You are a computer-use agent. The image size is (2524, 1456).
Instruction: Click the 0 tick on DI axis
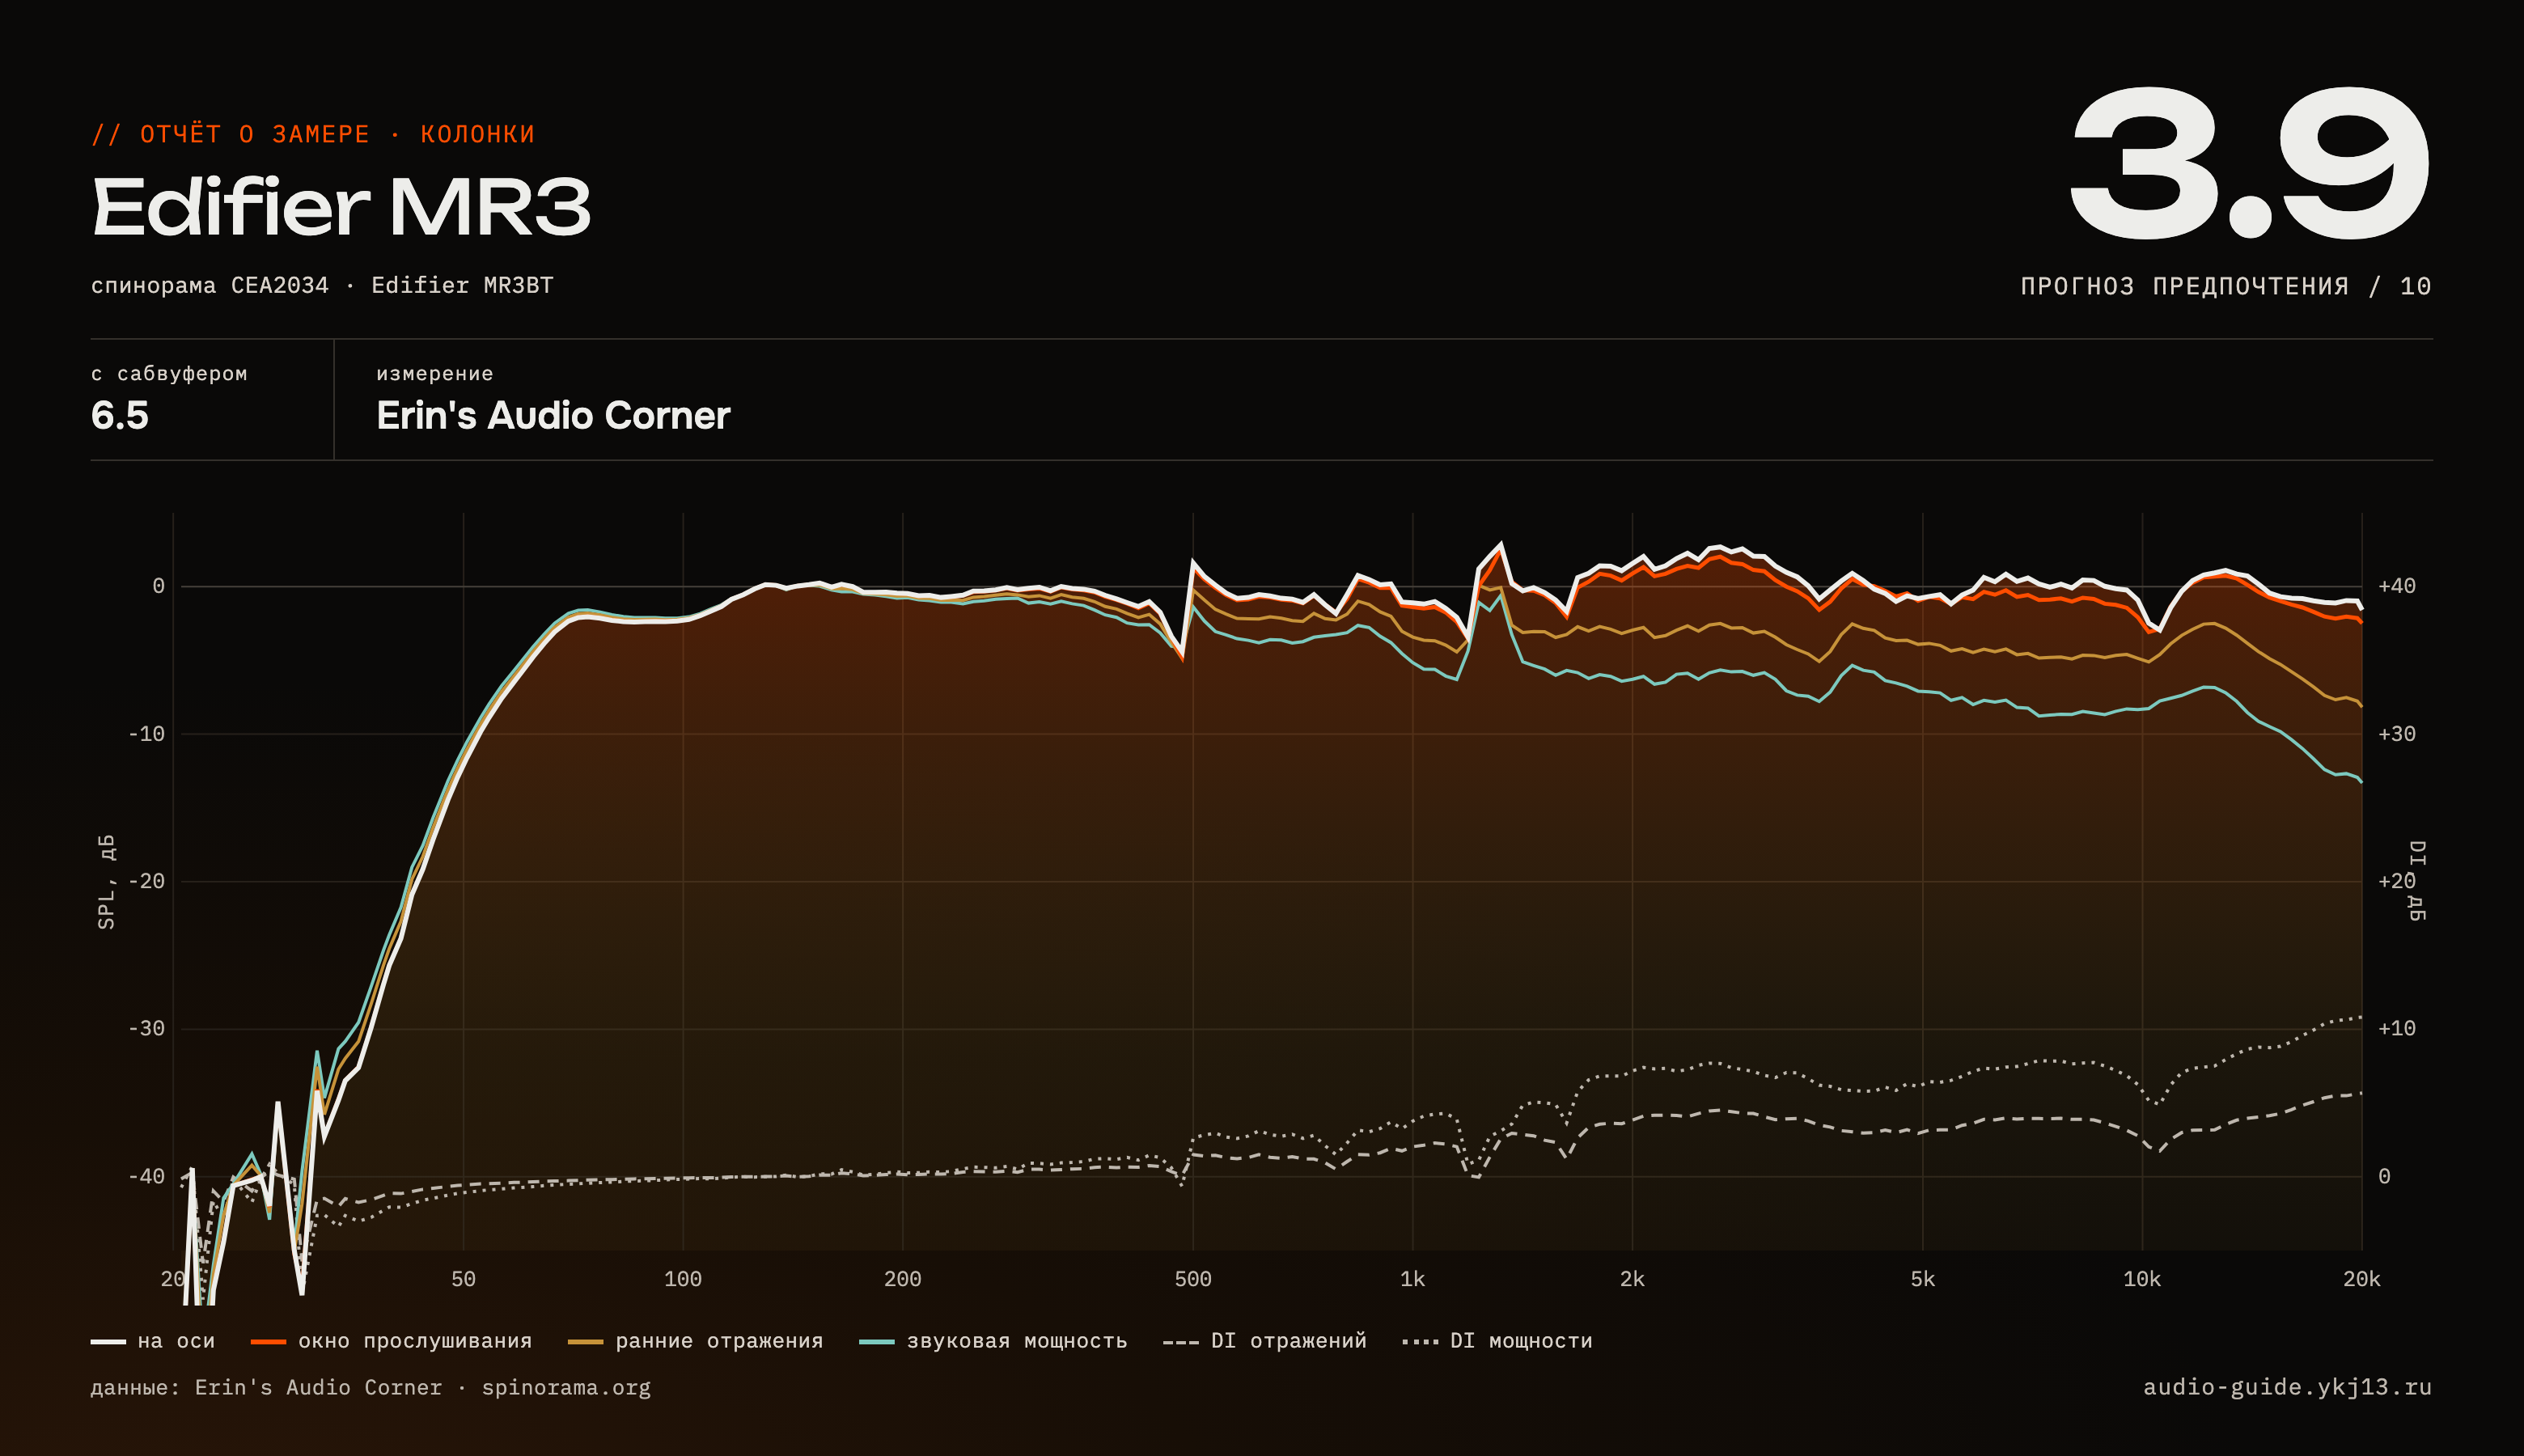(2384, 1176)
